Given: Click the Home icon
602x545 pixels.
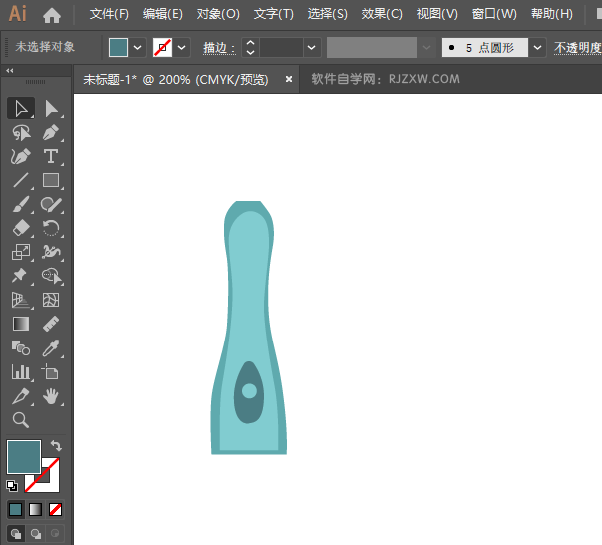Looking at the screenshot, I should pyautogui.click(x=52, y=15).
